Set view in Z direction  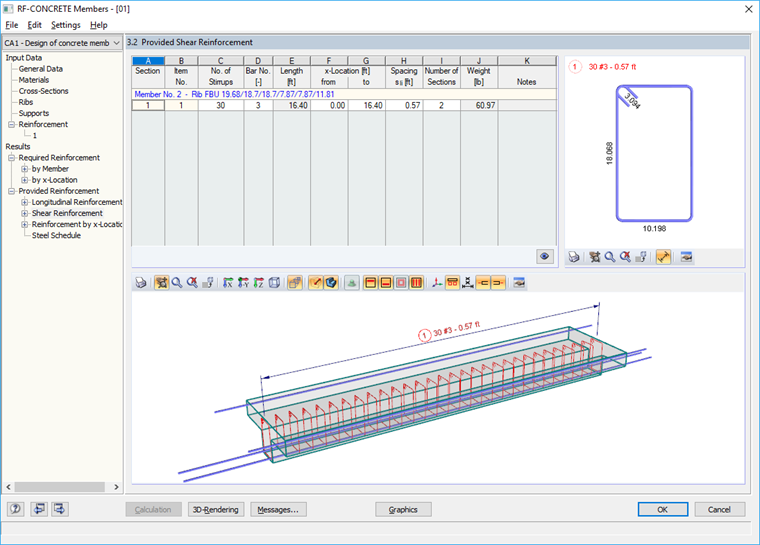(x=259, y=283)
